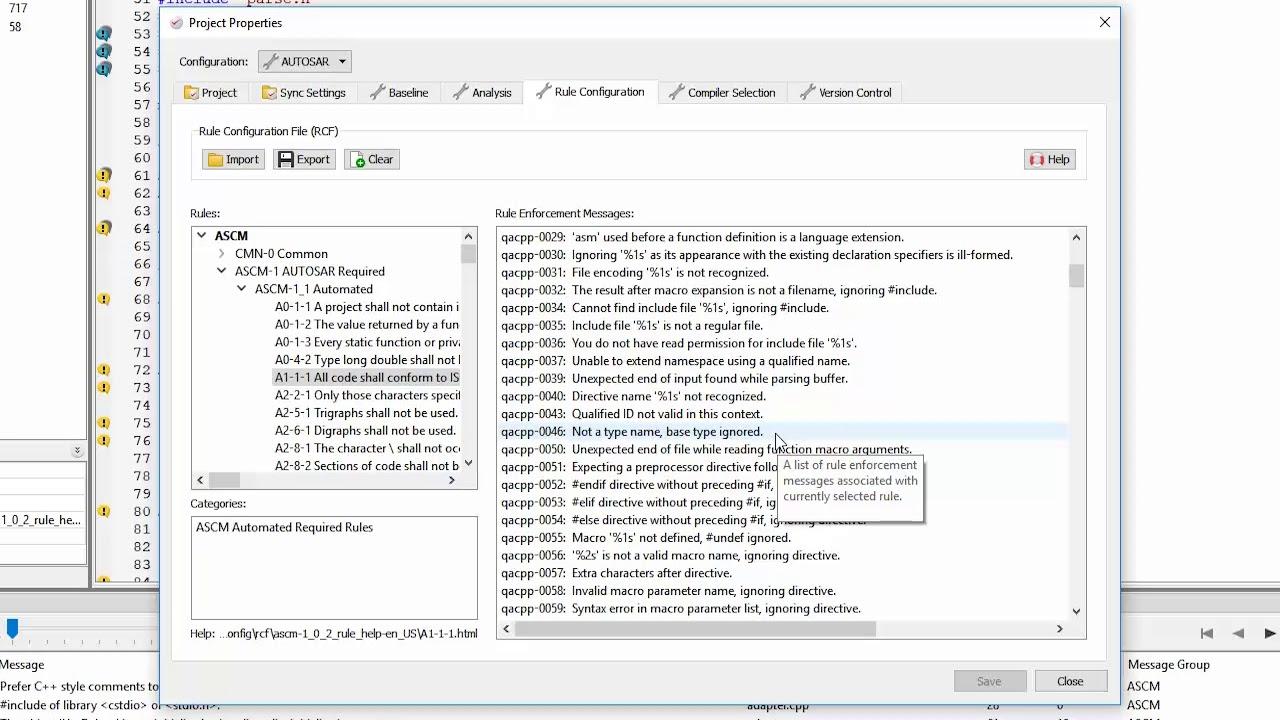Select rule A0-1-1 in the rules tree
Screen dimensions: 1280x720
coord(367,307)
